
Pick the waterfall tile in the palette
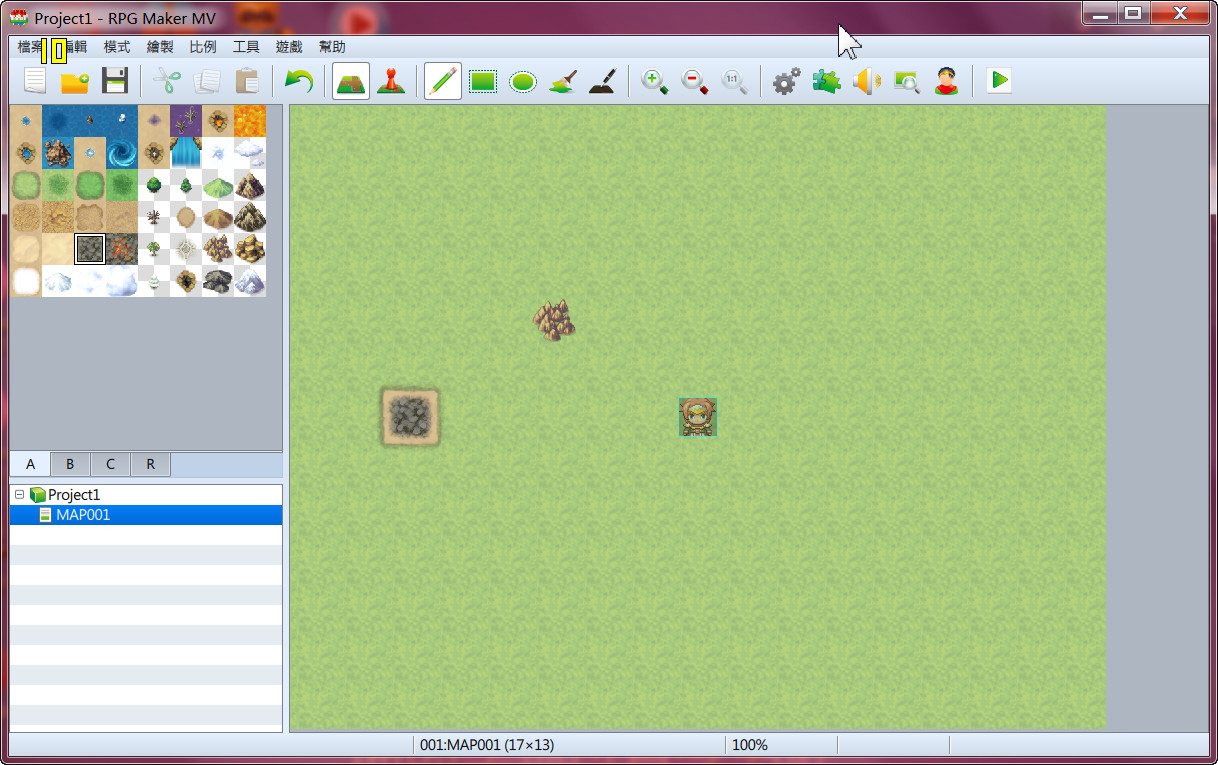click(x=186, y=153)
